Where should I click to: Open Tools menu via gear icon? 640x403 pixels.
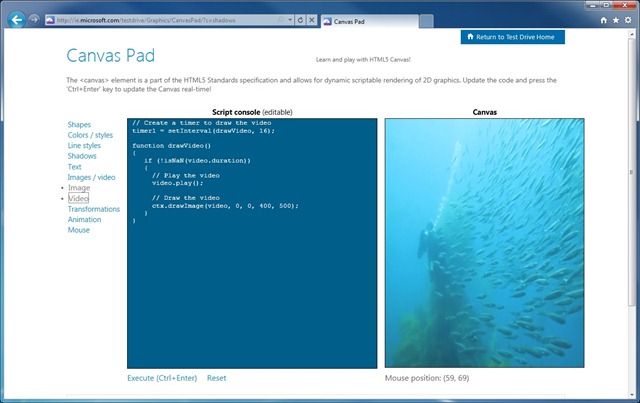click(628, 20)
